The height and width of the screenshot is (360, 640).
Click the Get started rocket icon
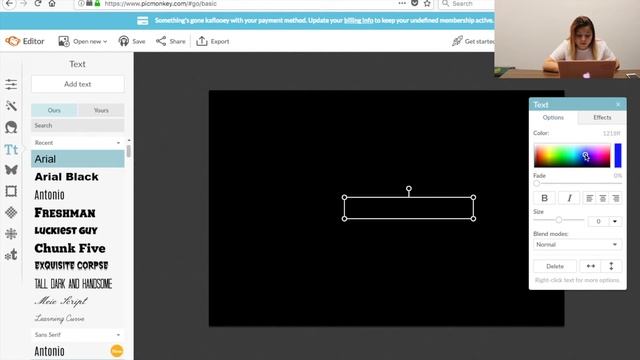coord(457,41)
